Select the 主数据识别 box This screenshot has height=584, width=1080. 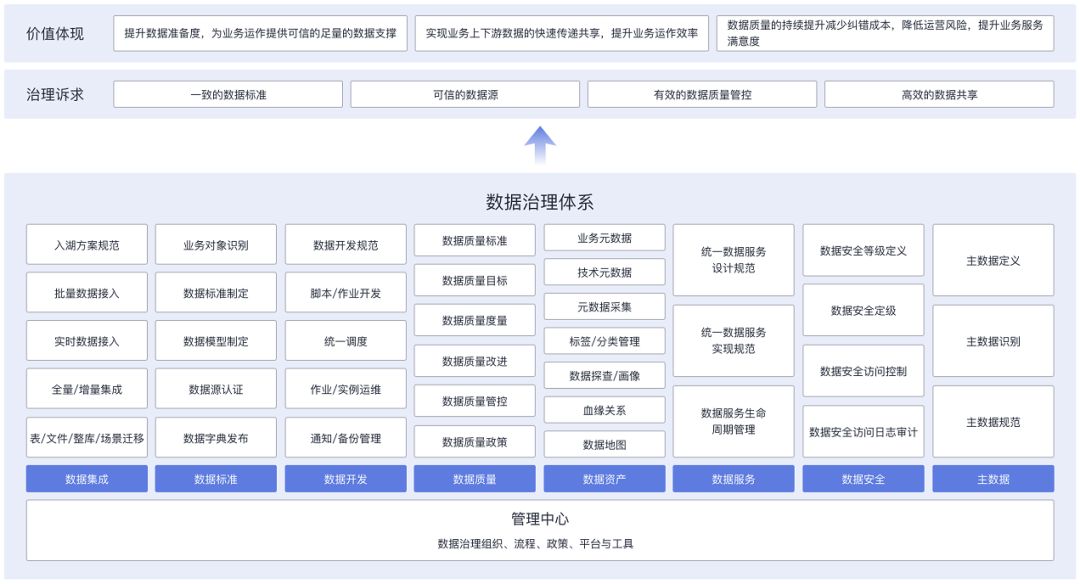pos(993,341)
